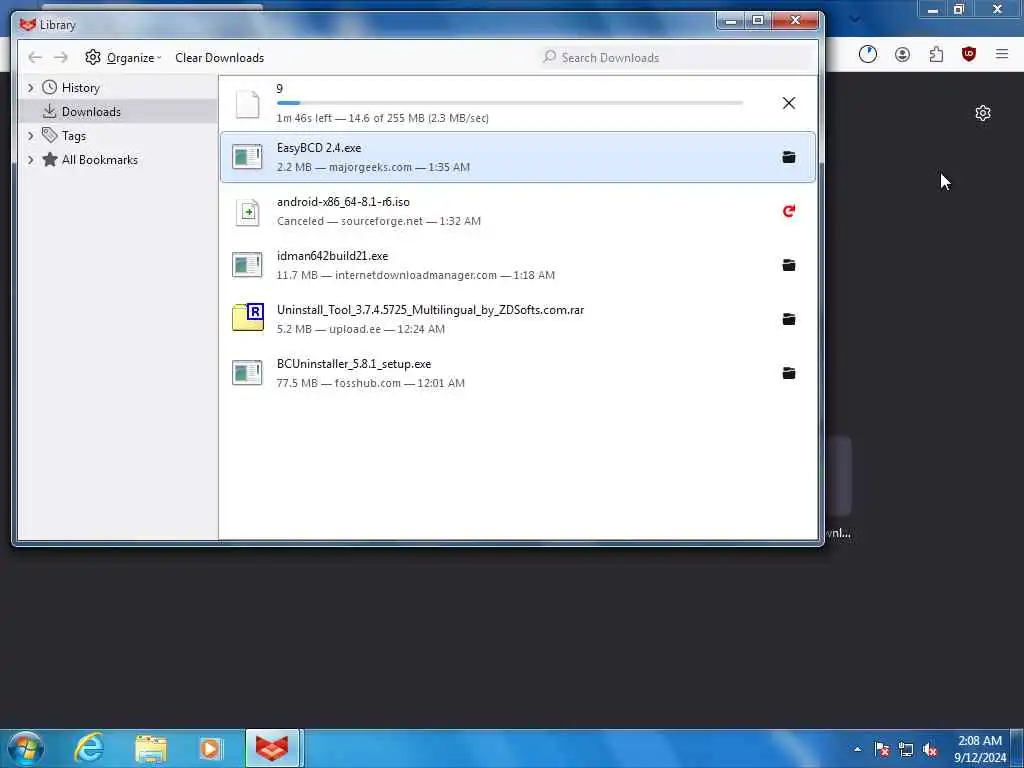
Task: Open the Action Center flag icon
Action: (882, 749)
